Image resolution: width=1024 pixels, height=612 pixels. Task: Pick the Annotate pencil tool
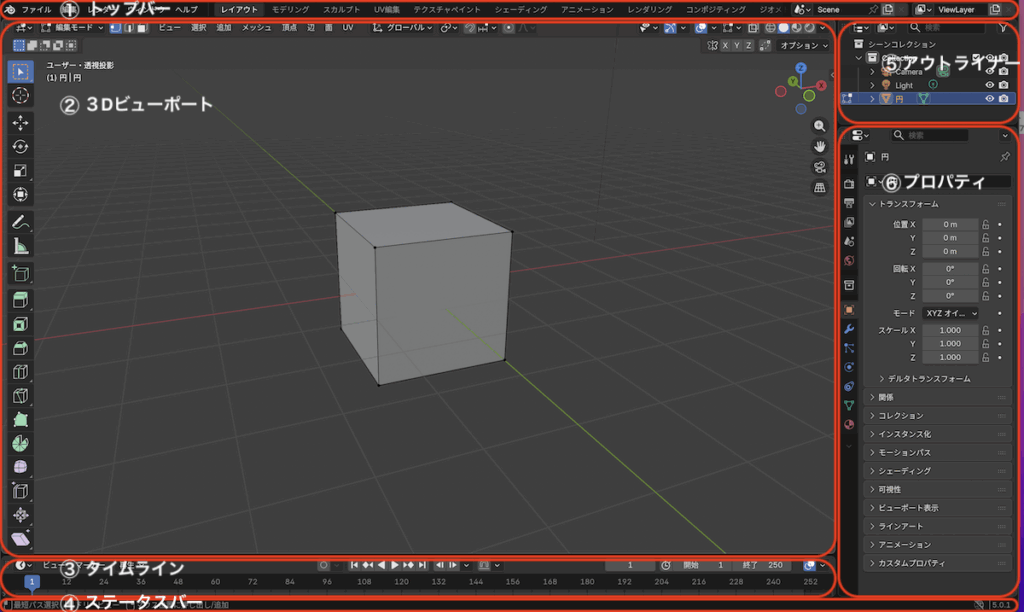(x=20, y=221)
